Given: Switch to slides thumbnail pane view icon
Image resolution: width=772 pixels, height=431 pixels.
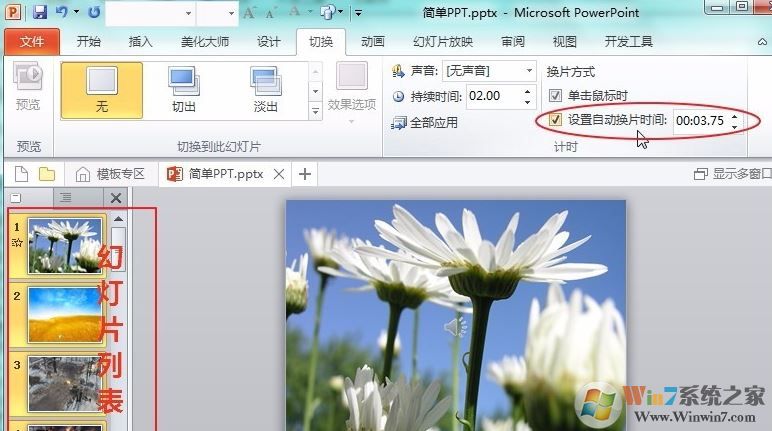Looking at the screenshot, I should click(16, 198).
